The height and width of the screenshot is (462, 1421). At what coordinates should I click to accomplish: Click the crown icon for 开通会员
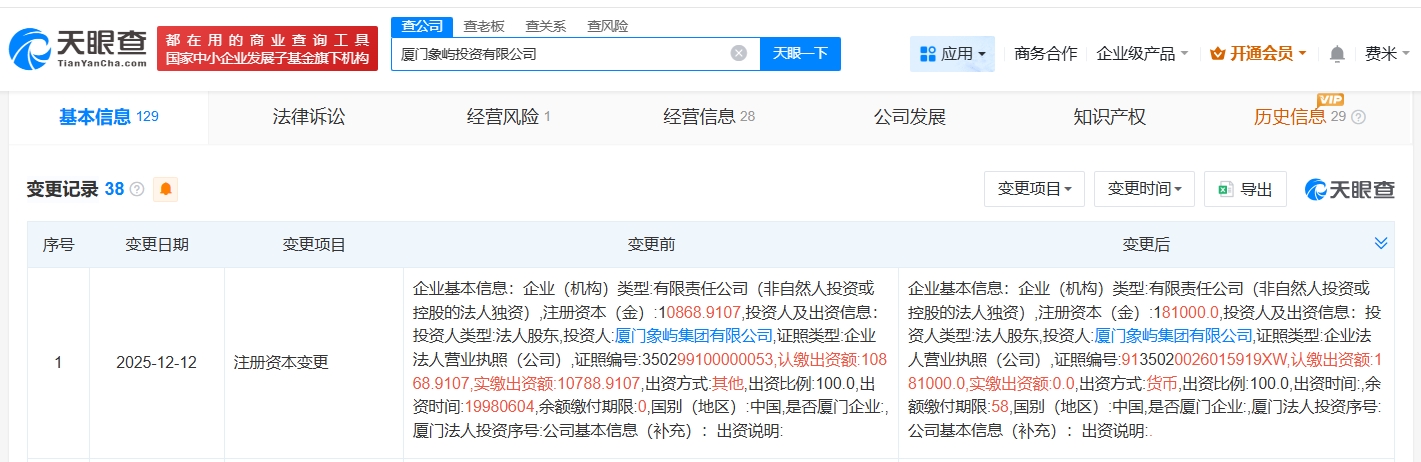(1217, 54)
